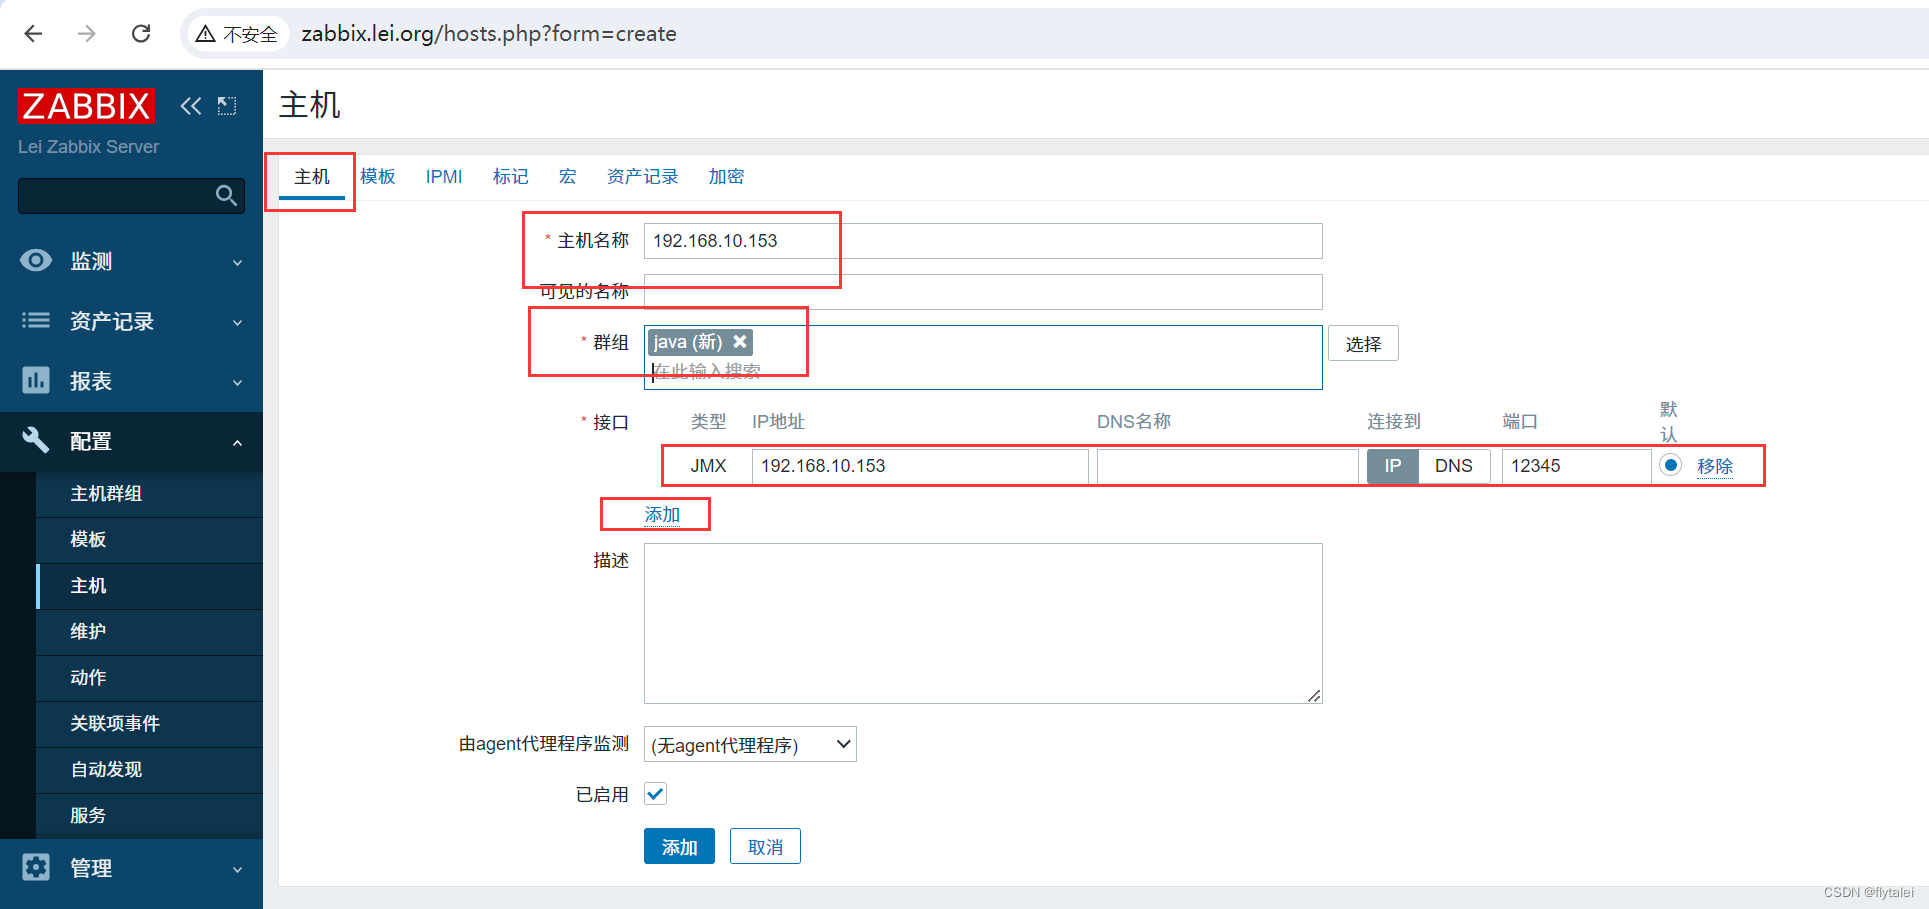Click the hide sidebar square icon
The image size is (1929, 909).
[x=227, y=106]
